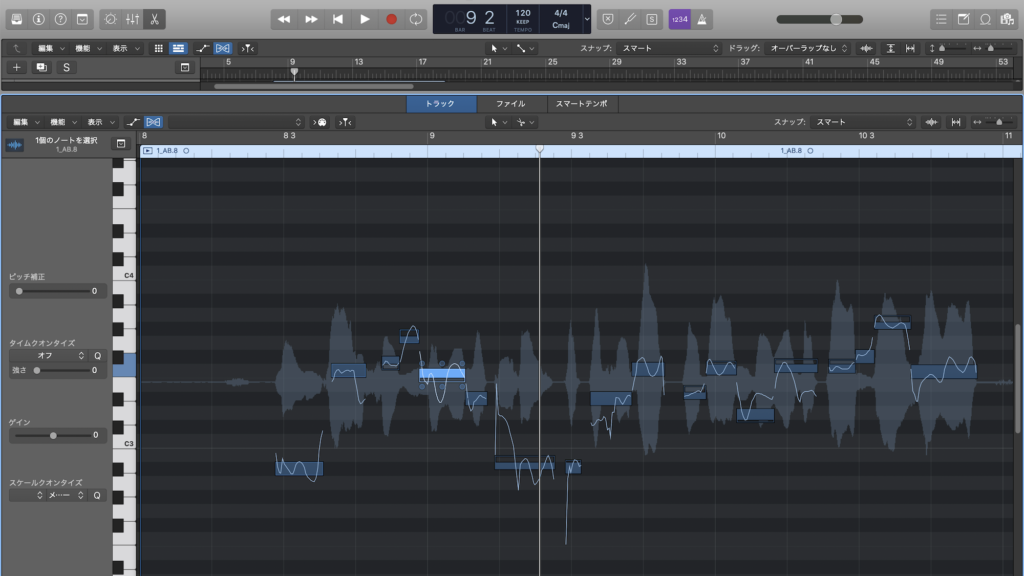The image size is (1024, 576).
Task: Select the ファイル tab
Action: click(x=511, y=104)
